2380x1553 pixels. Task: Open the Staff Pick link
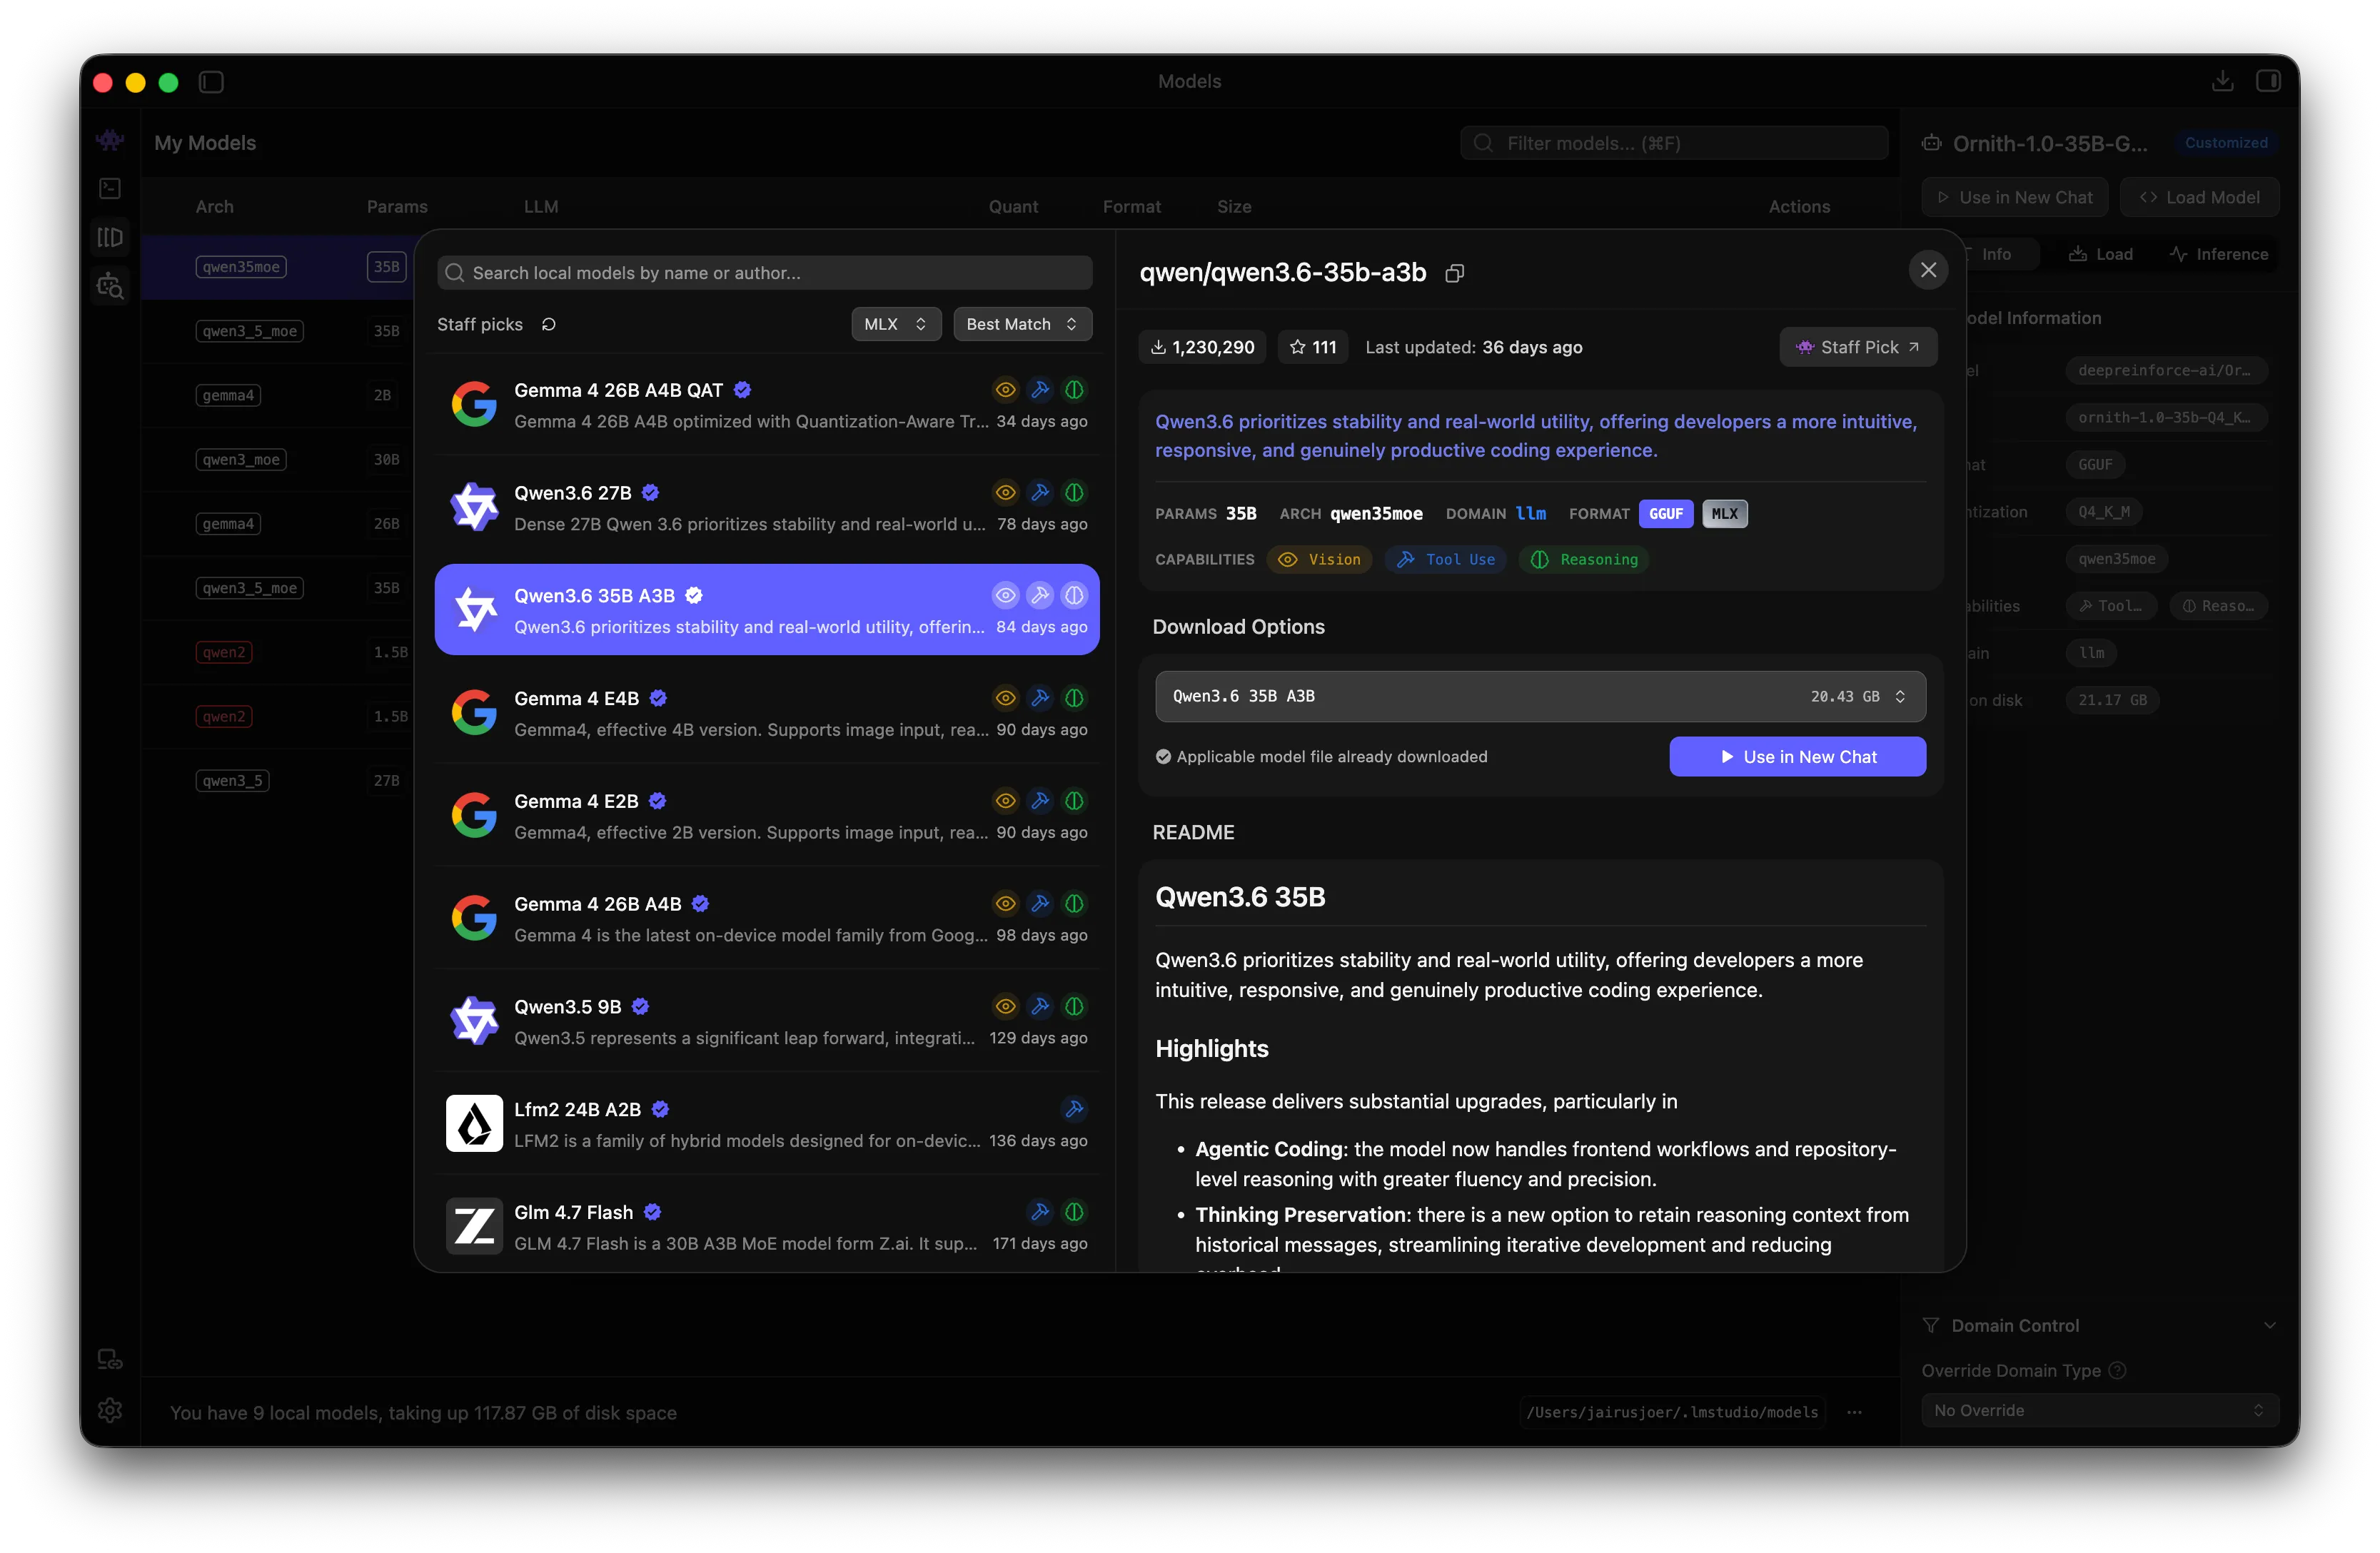1858,347
